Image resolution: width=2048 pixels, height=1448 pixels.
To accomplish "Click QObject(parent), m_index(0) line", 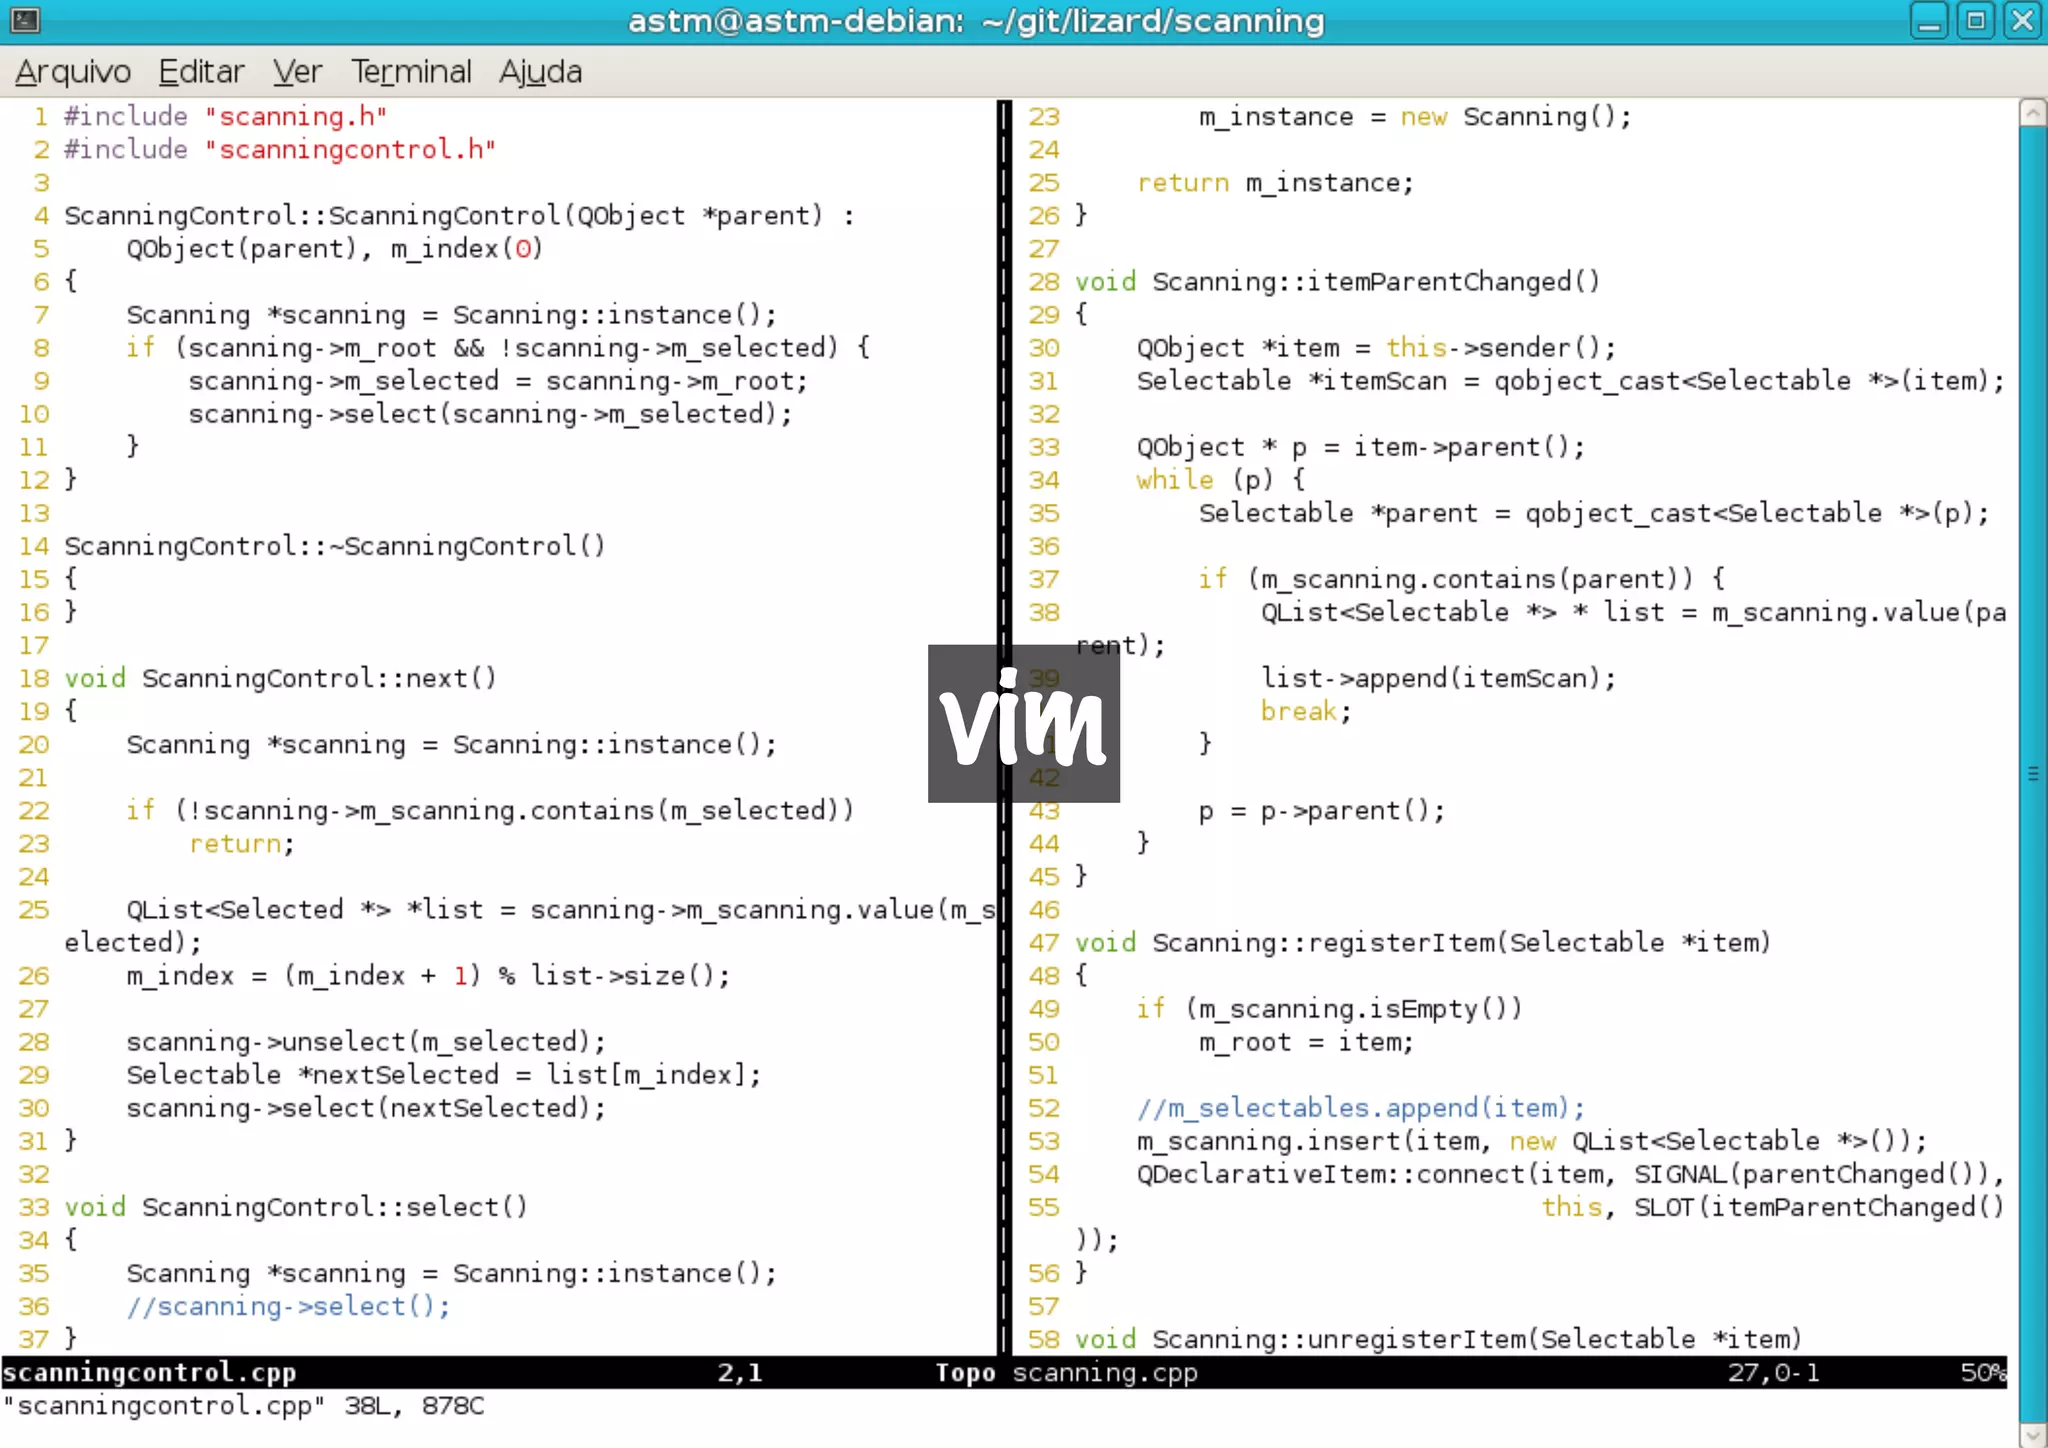I will tap(335, 249).
